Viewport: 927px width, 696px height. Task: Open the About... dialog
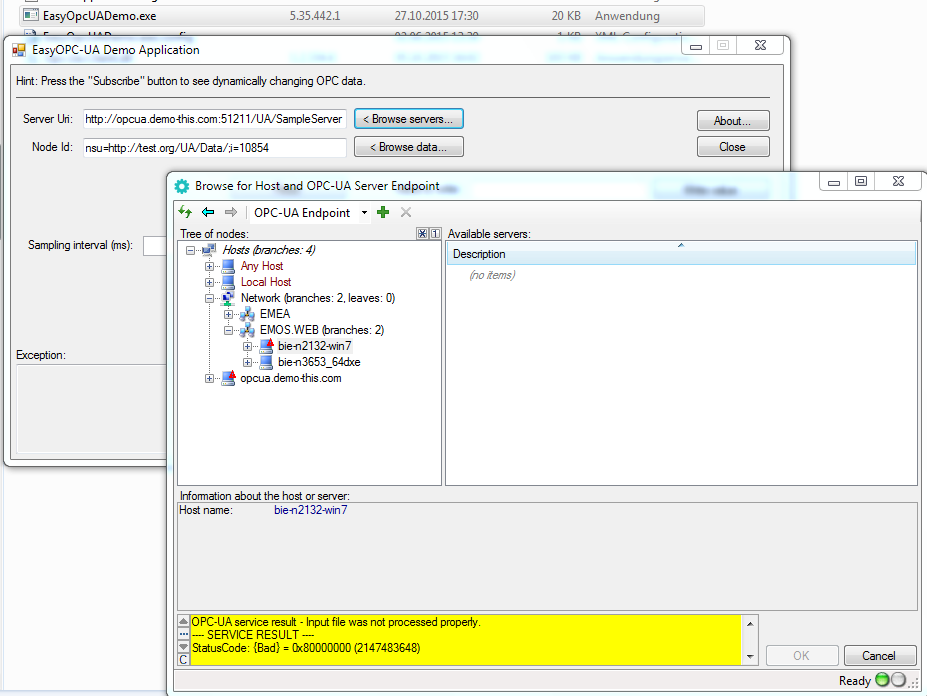click(733, 121)
